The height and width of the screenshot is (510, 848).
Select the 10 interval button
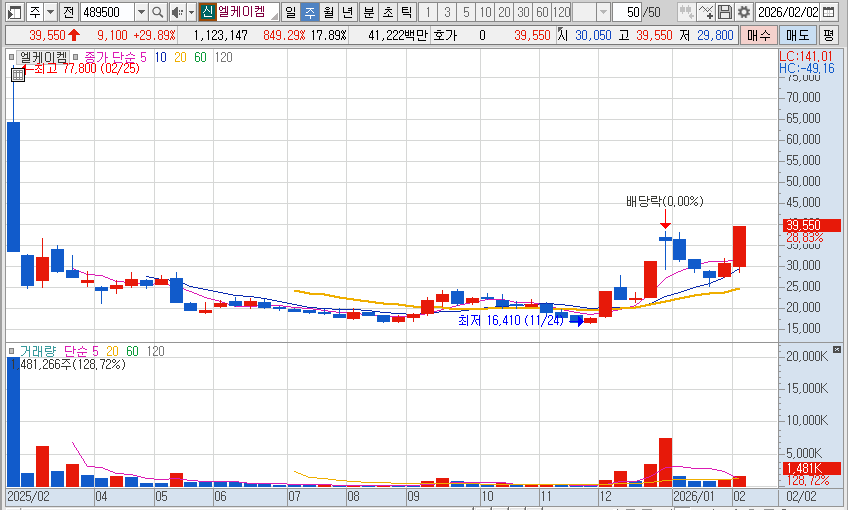coord(486,11)
